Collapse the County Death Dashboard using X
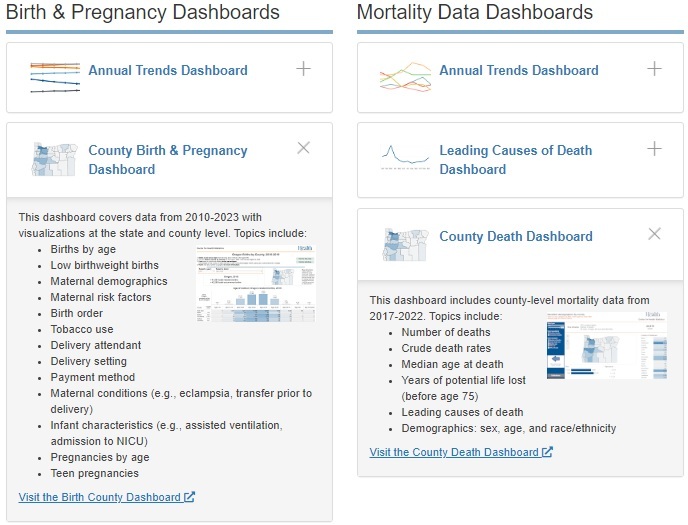 coord(655,234)
